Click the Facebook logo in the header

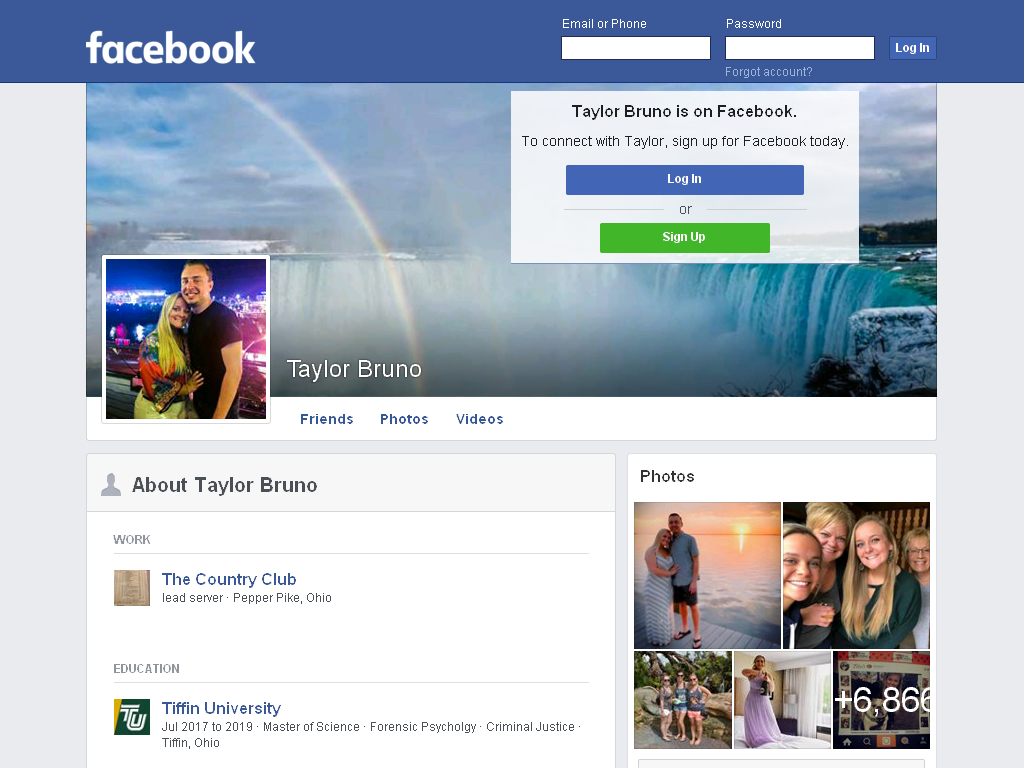(x=170, y=48)
